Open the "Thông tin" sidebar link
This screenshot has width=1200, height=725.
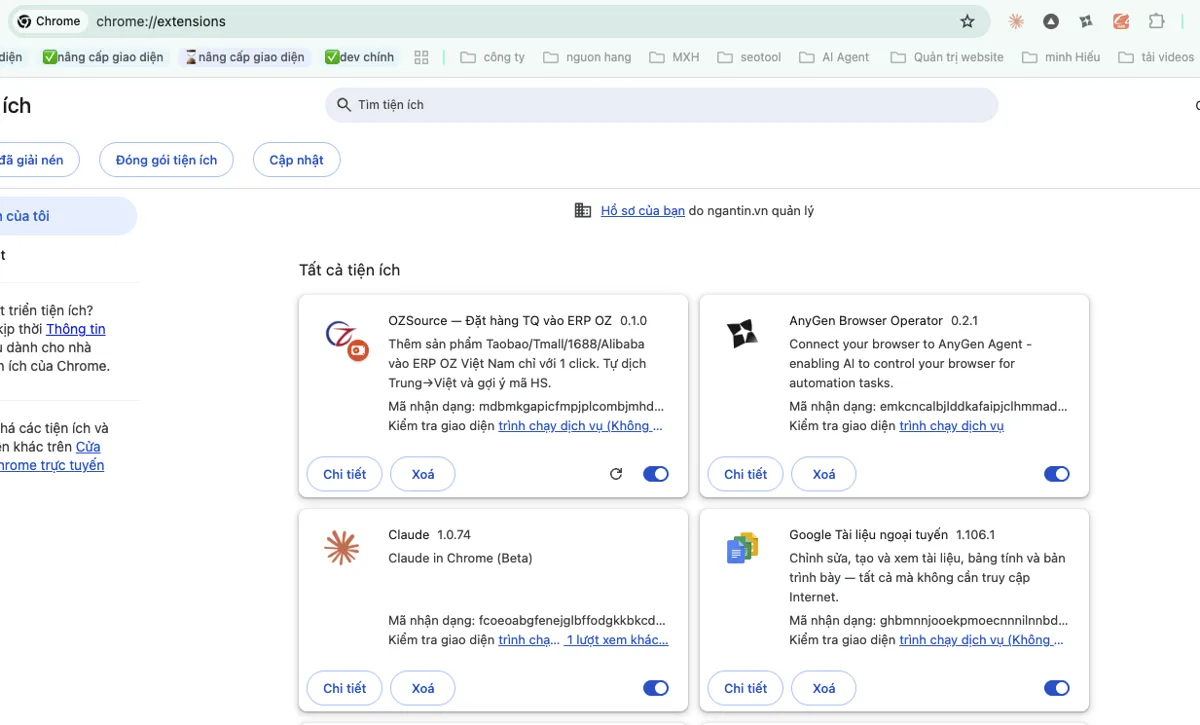[76, 329]
